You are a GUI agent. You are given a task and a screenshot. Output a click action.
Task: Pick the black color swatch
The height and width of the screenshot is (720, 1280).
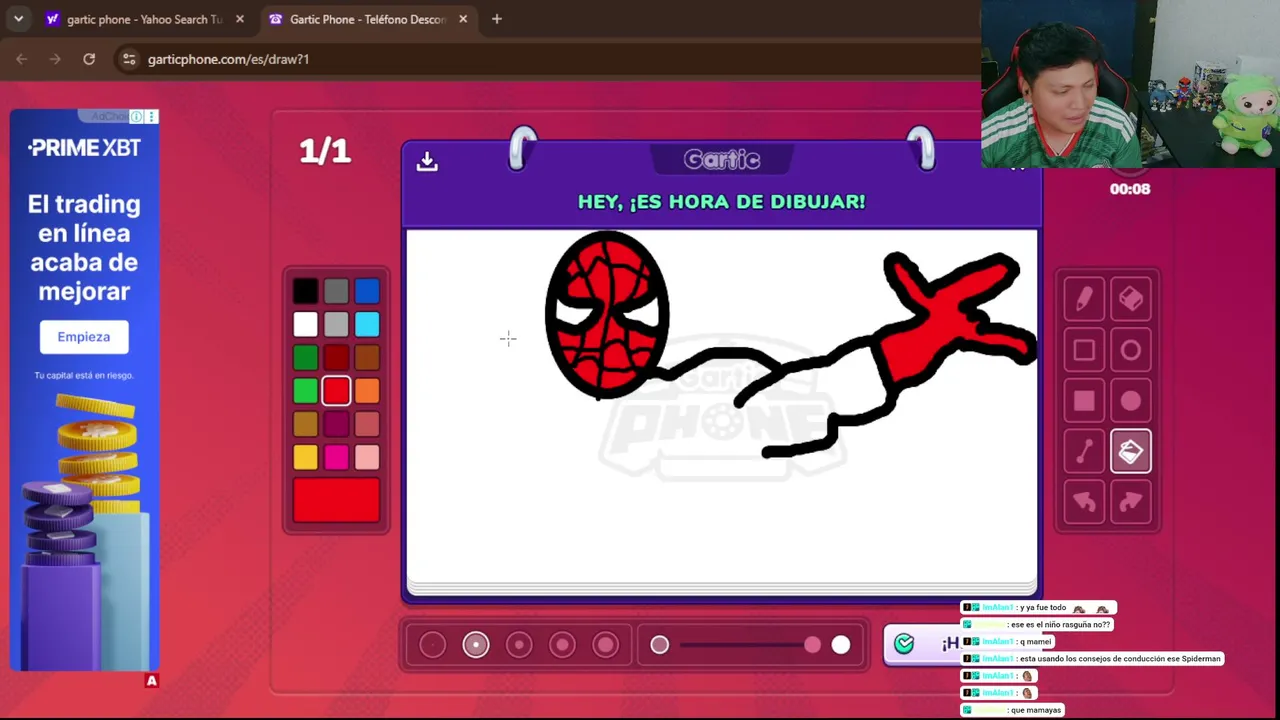tap(306, 291)
